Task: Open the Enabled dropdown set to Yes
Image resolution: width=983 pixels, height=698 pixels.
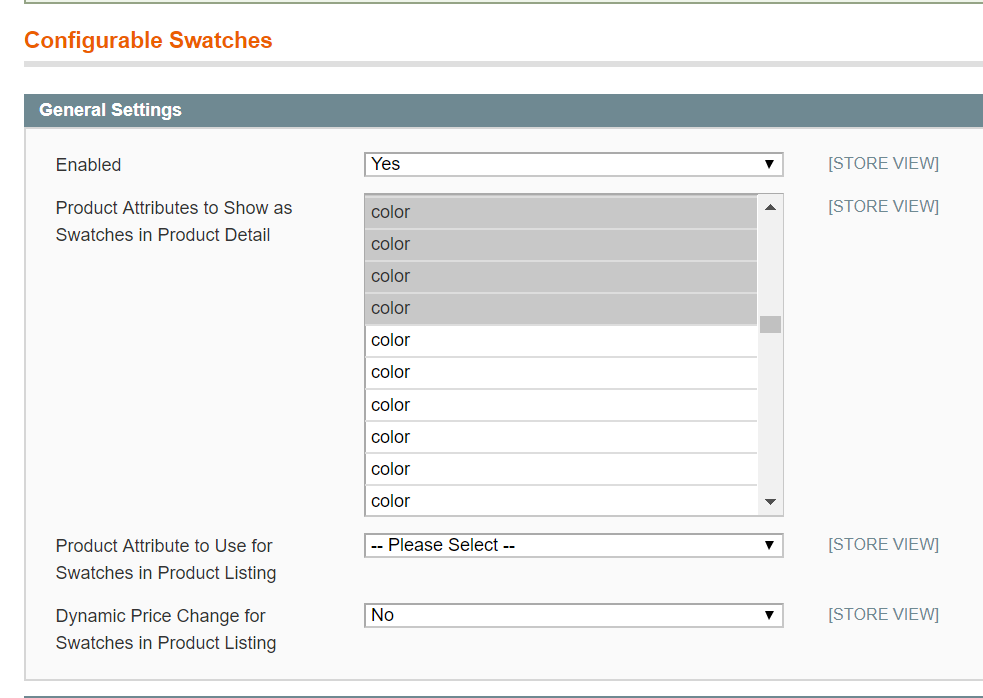Action: 572,164
